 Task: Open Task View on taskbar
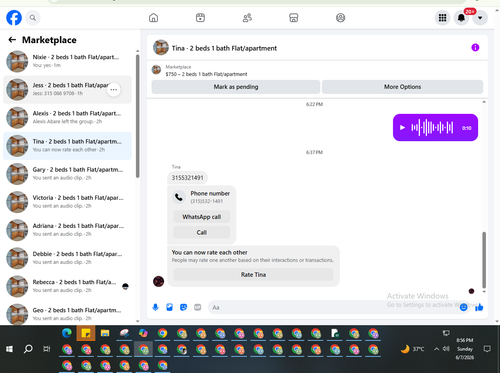[47, 349]
